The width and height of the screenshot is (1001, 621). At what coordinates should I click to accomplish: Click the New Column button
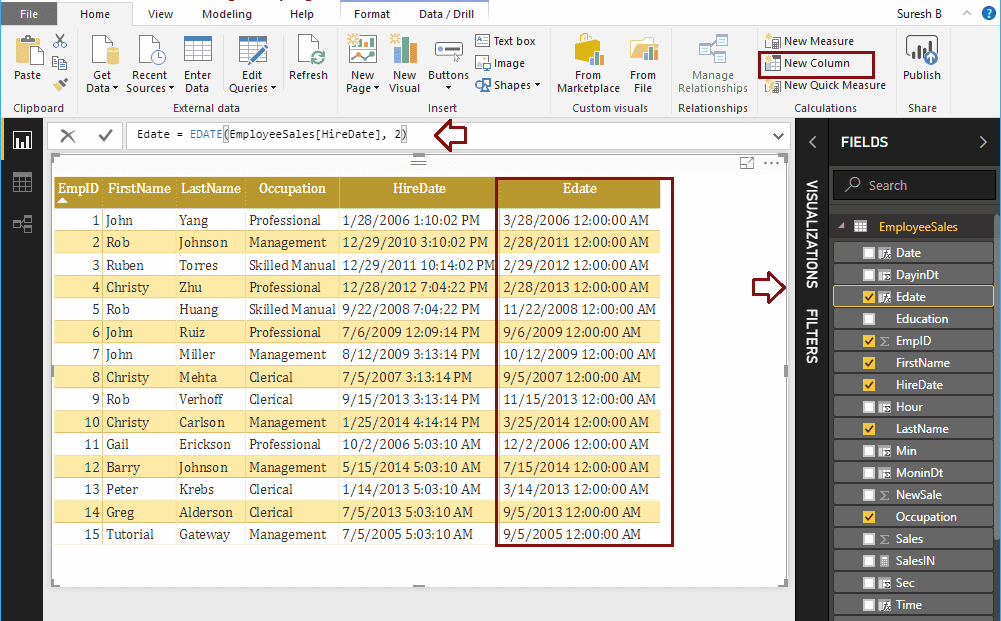pyautogui.click(x=815, y=63)
